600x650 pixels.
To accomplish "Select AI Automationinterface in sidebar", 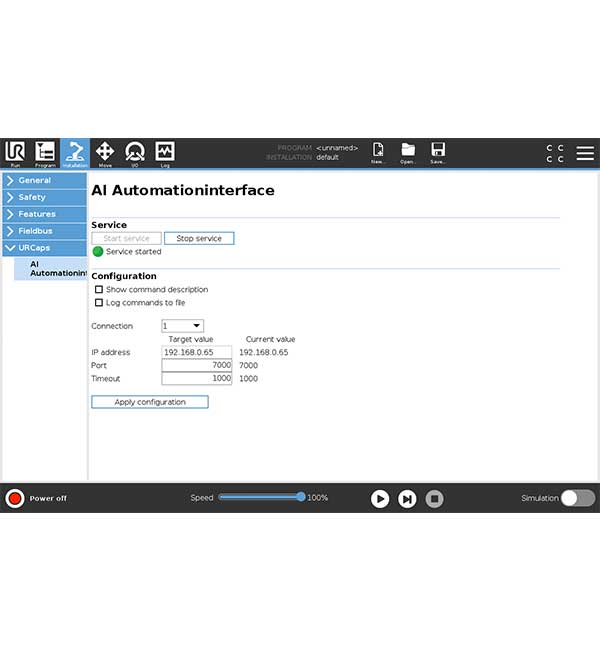I will click(x=51, y=269).
